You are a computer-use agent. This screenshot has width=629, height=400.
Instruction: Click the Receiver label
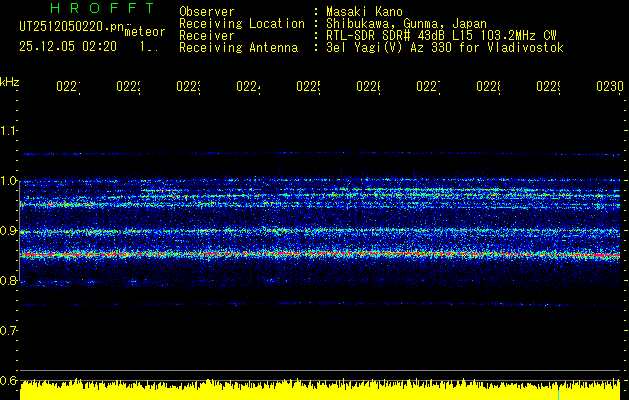tap(207, 36)
